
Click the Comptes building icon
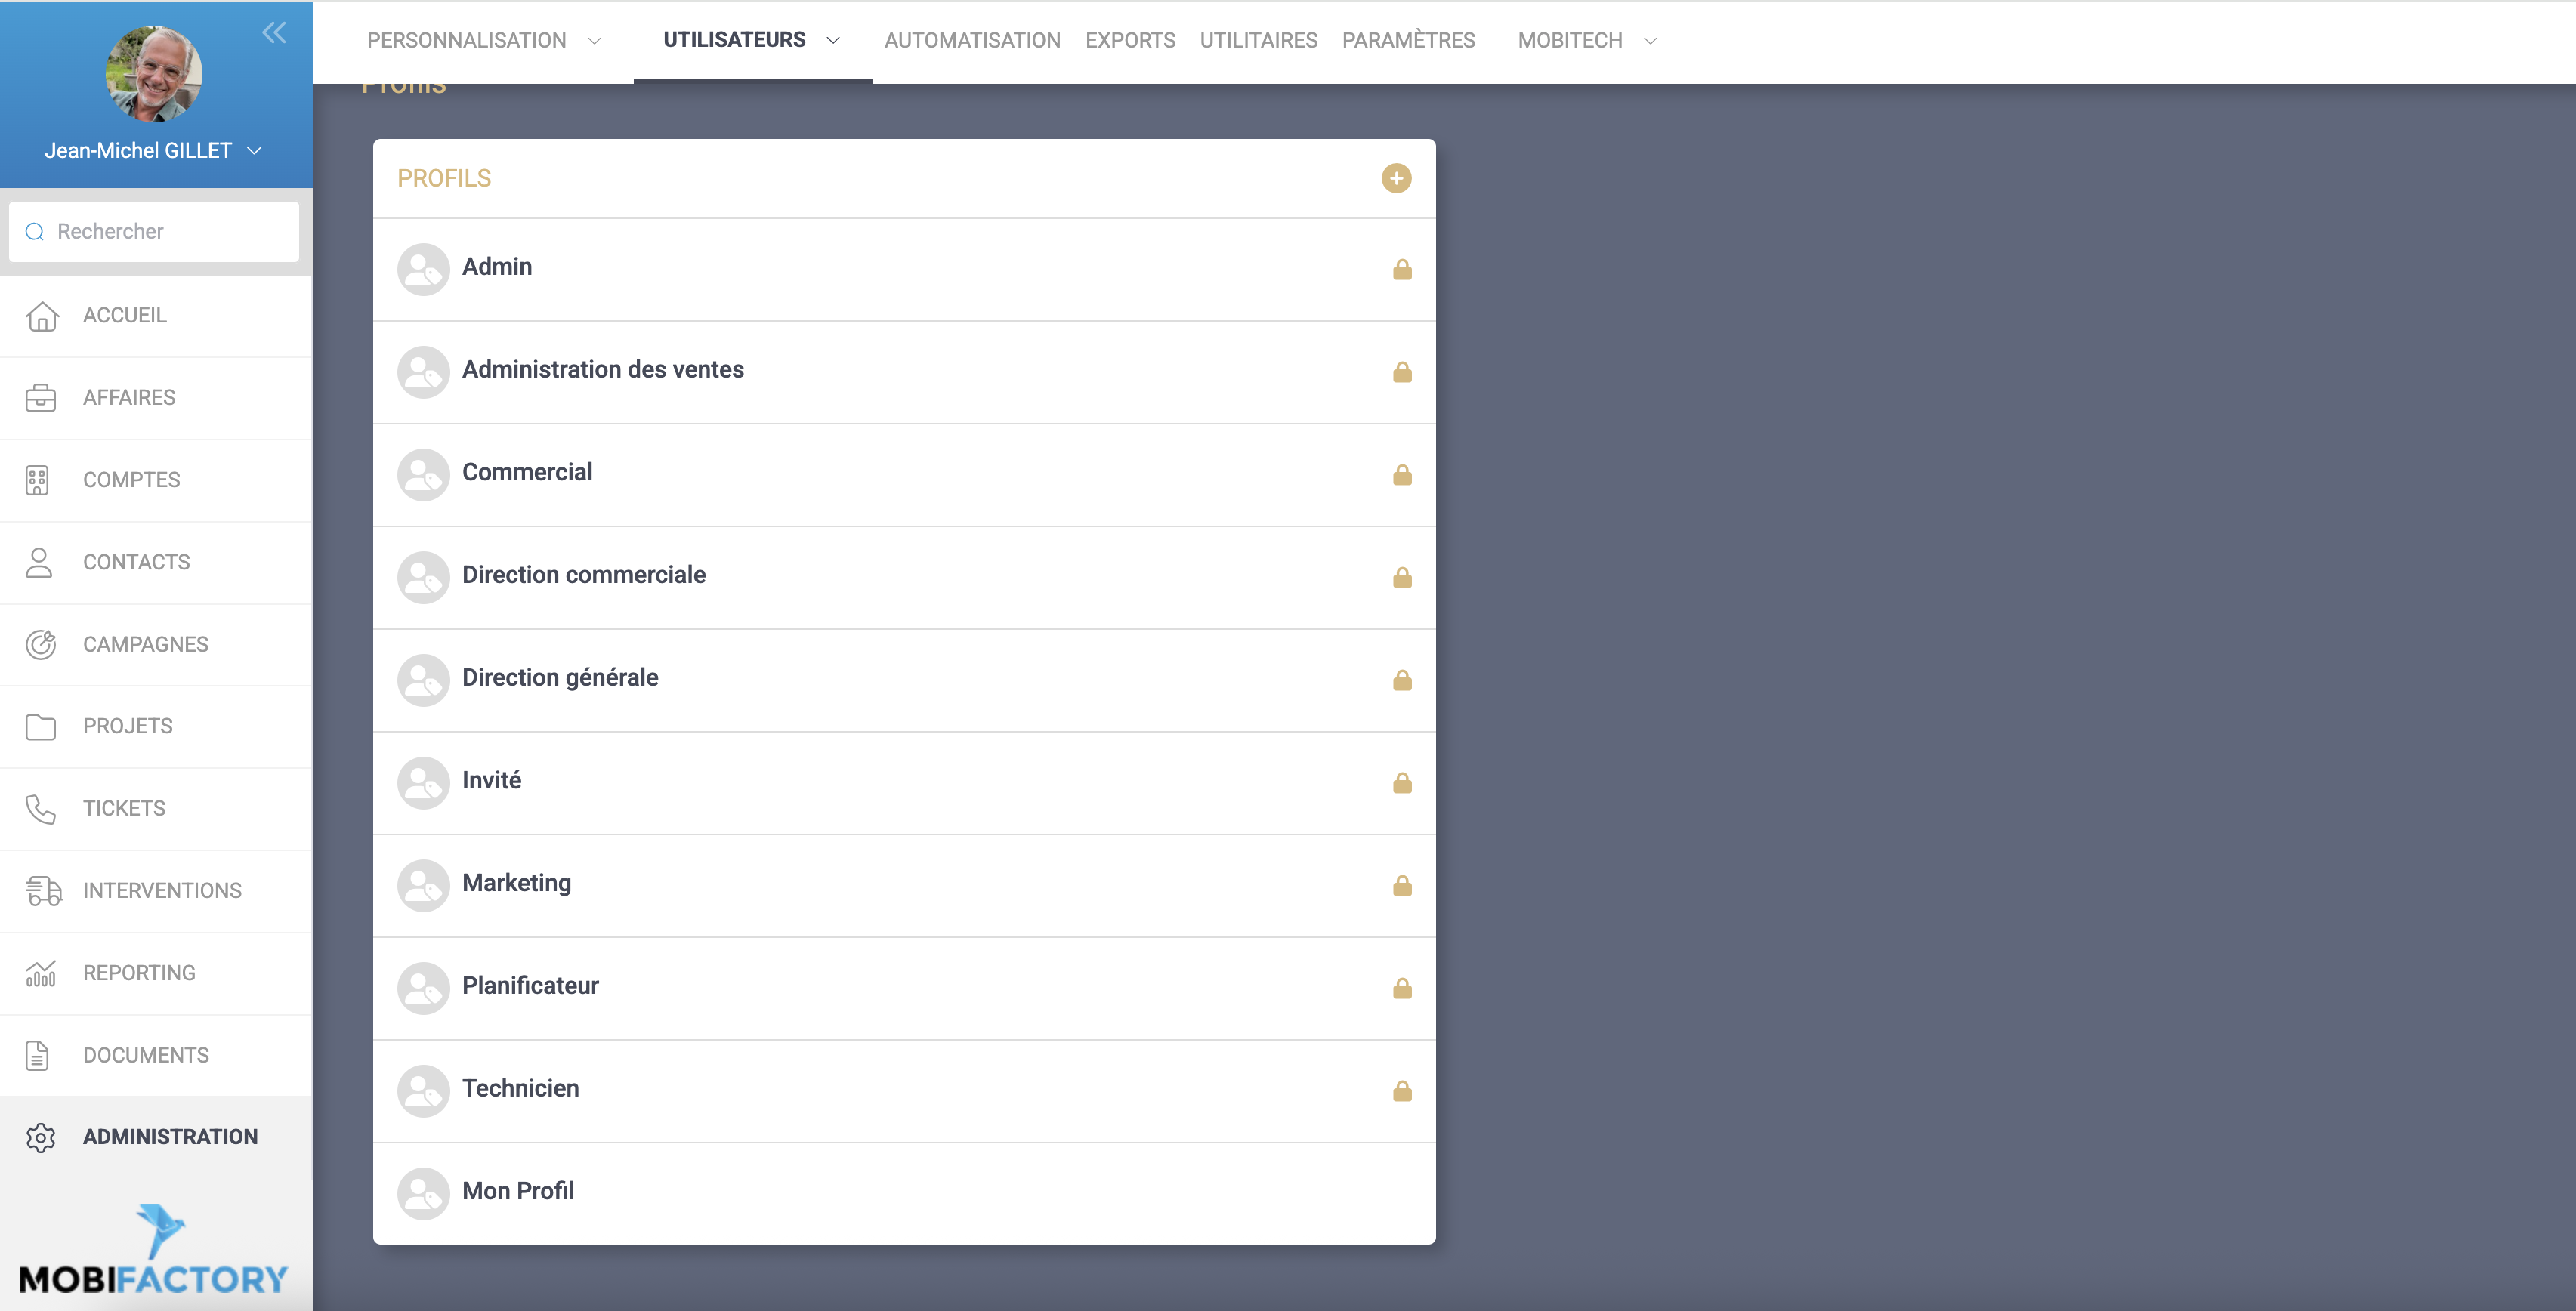click(x=38, y=480)
